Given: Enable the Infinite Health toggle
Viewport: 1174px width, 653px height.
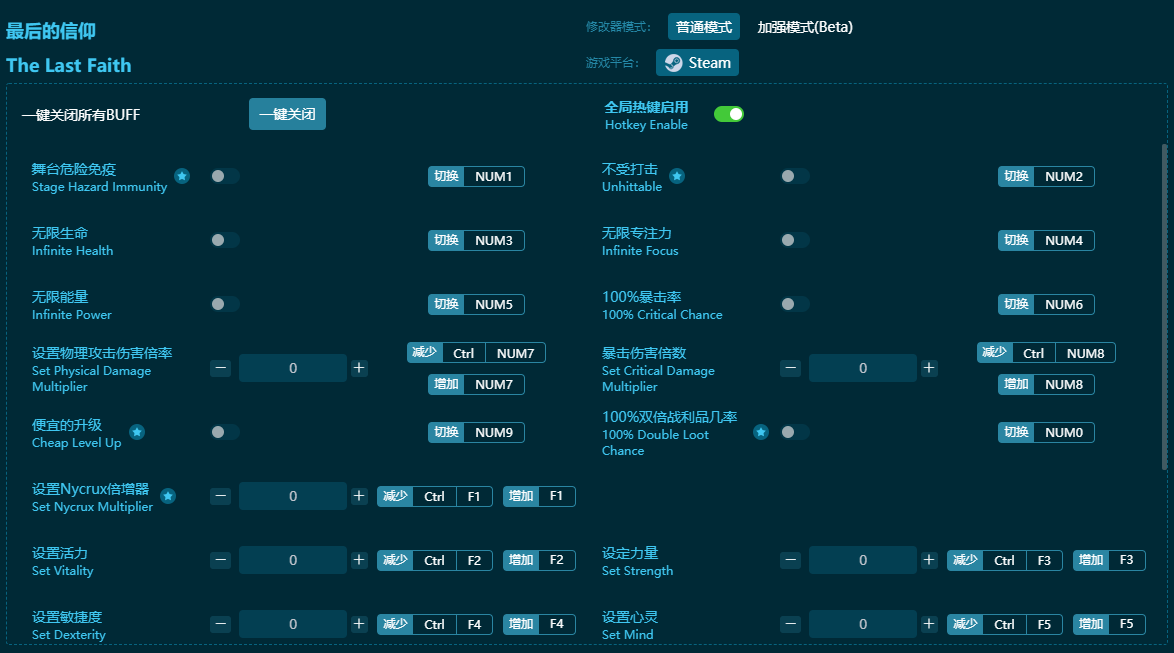Looking at the screenshot, I should pos(225,240).
